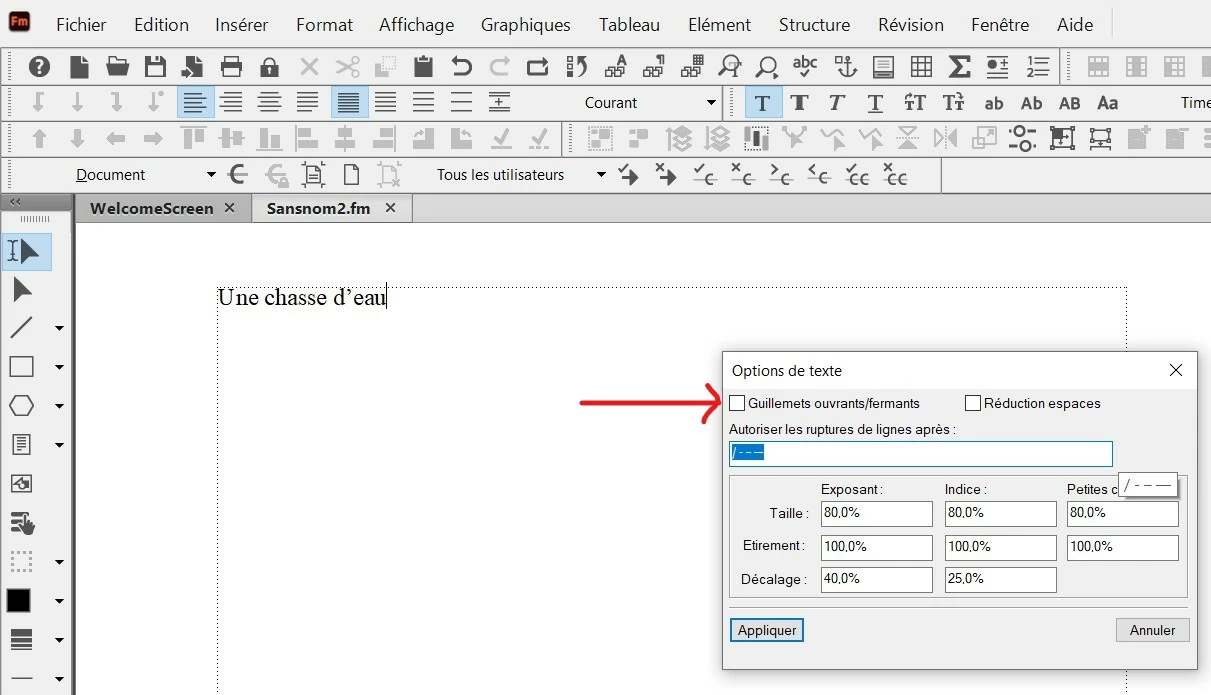This screenshot has height=695, width=1211.
Task: Enable Réduction espaces checkbox
Action: [x=973, y=403]
